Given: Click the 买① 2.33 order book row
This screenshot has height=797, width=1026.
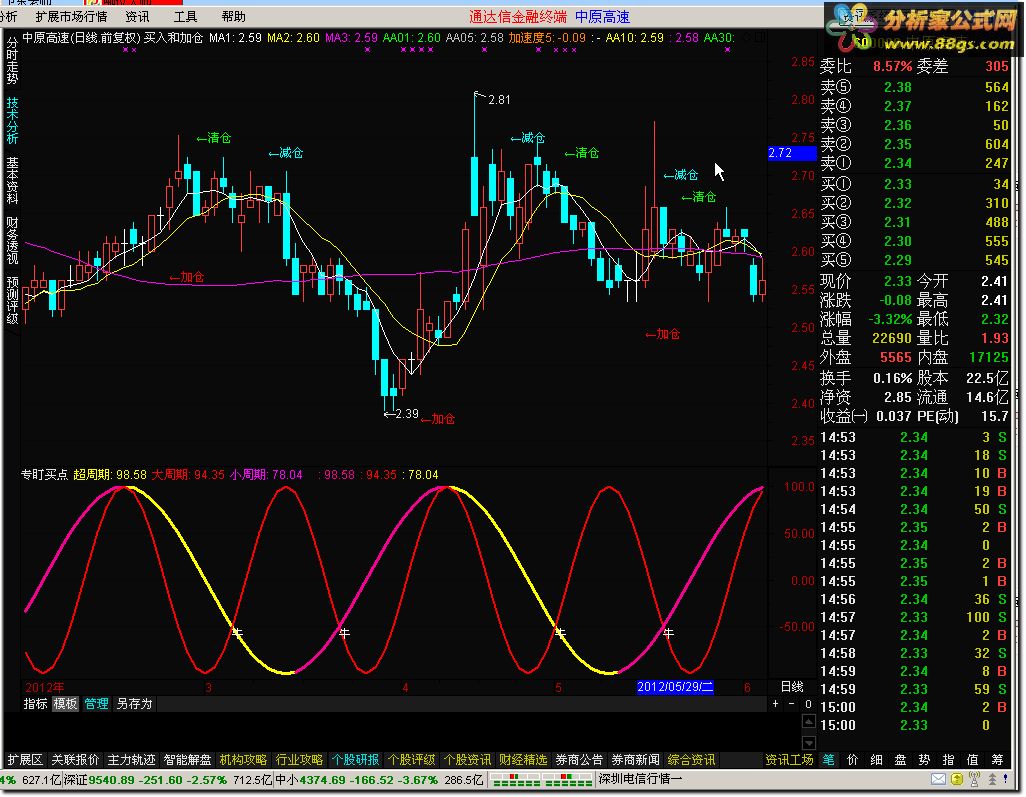Looking at the screenshot, I should tap(915, 185).
